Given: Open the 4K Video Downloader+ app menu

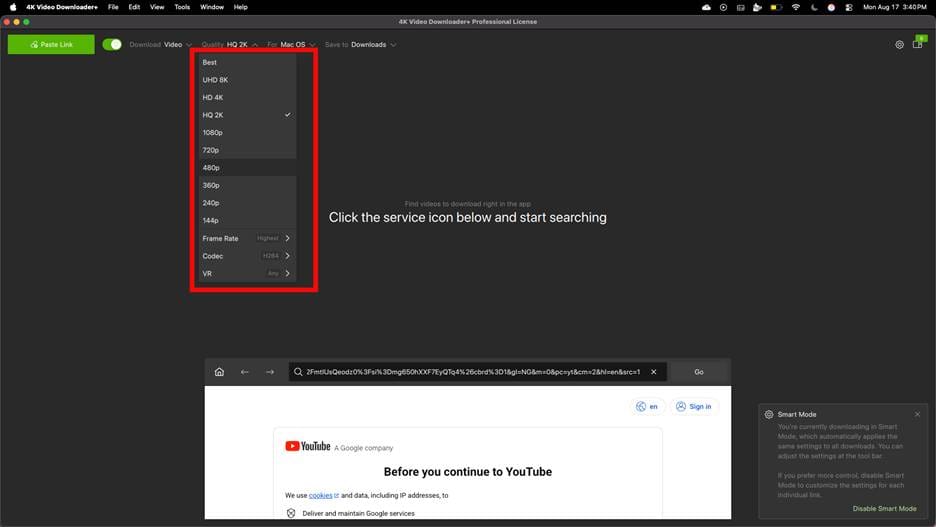Looking at the screenshot, I should click(61, 7).
